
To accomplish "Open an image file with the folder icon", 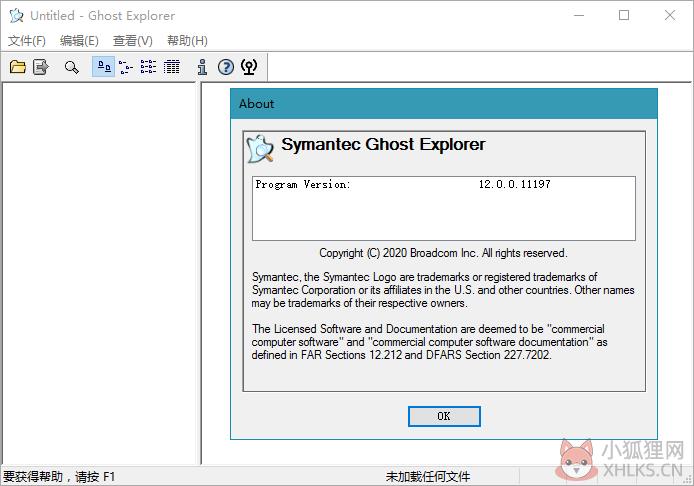I will (18, 67).
